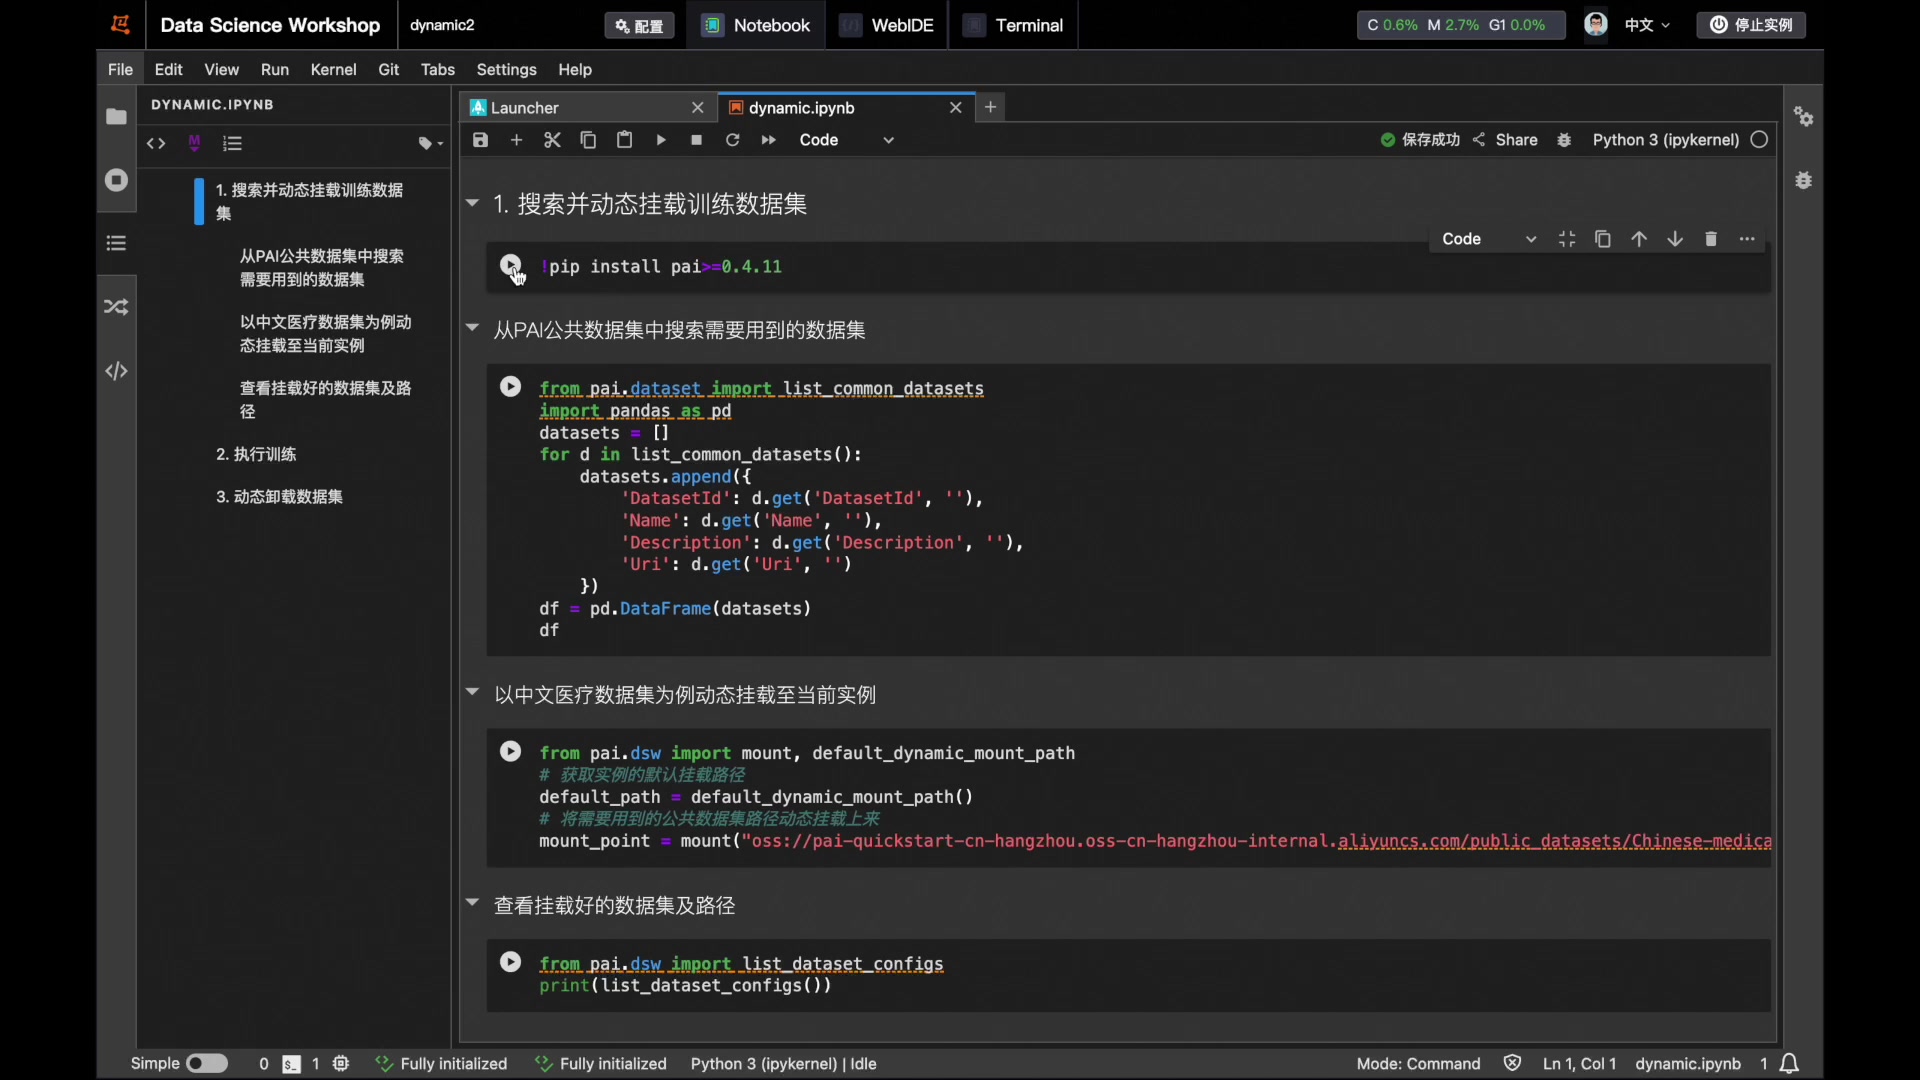1920x1080 pixels.
Task: Save the notebook with the save icon
Action: pyautogui.click(x=481, y=140)
